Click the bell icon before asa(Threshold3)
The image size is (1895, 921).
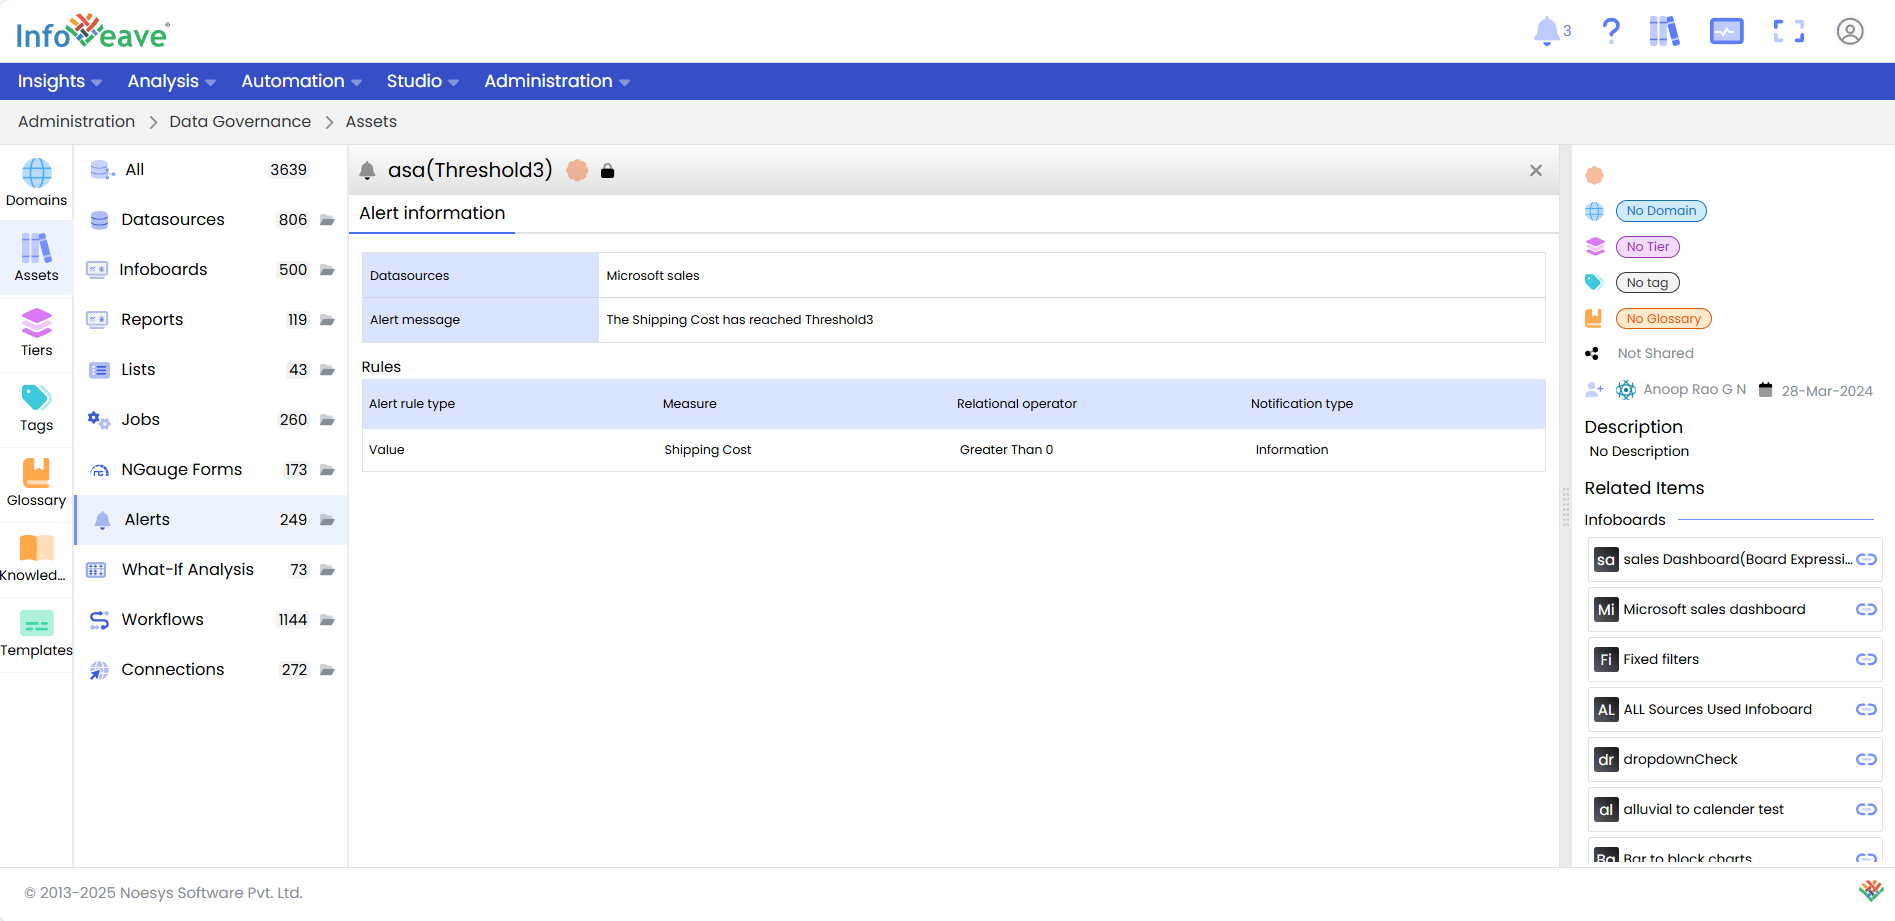(368, 171)
